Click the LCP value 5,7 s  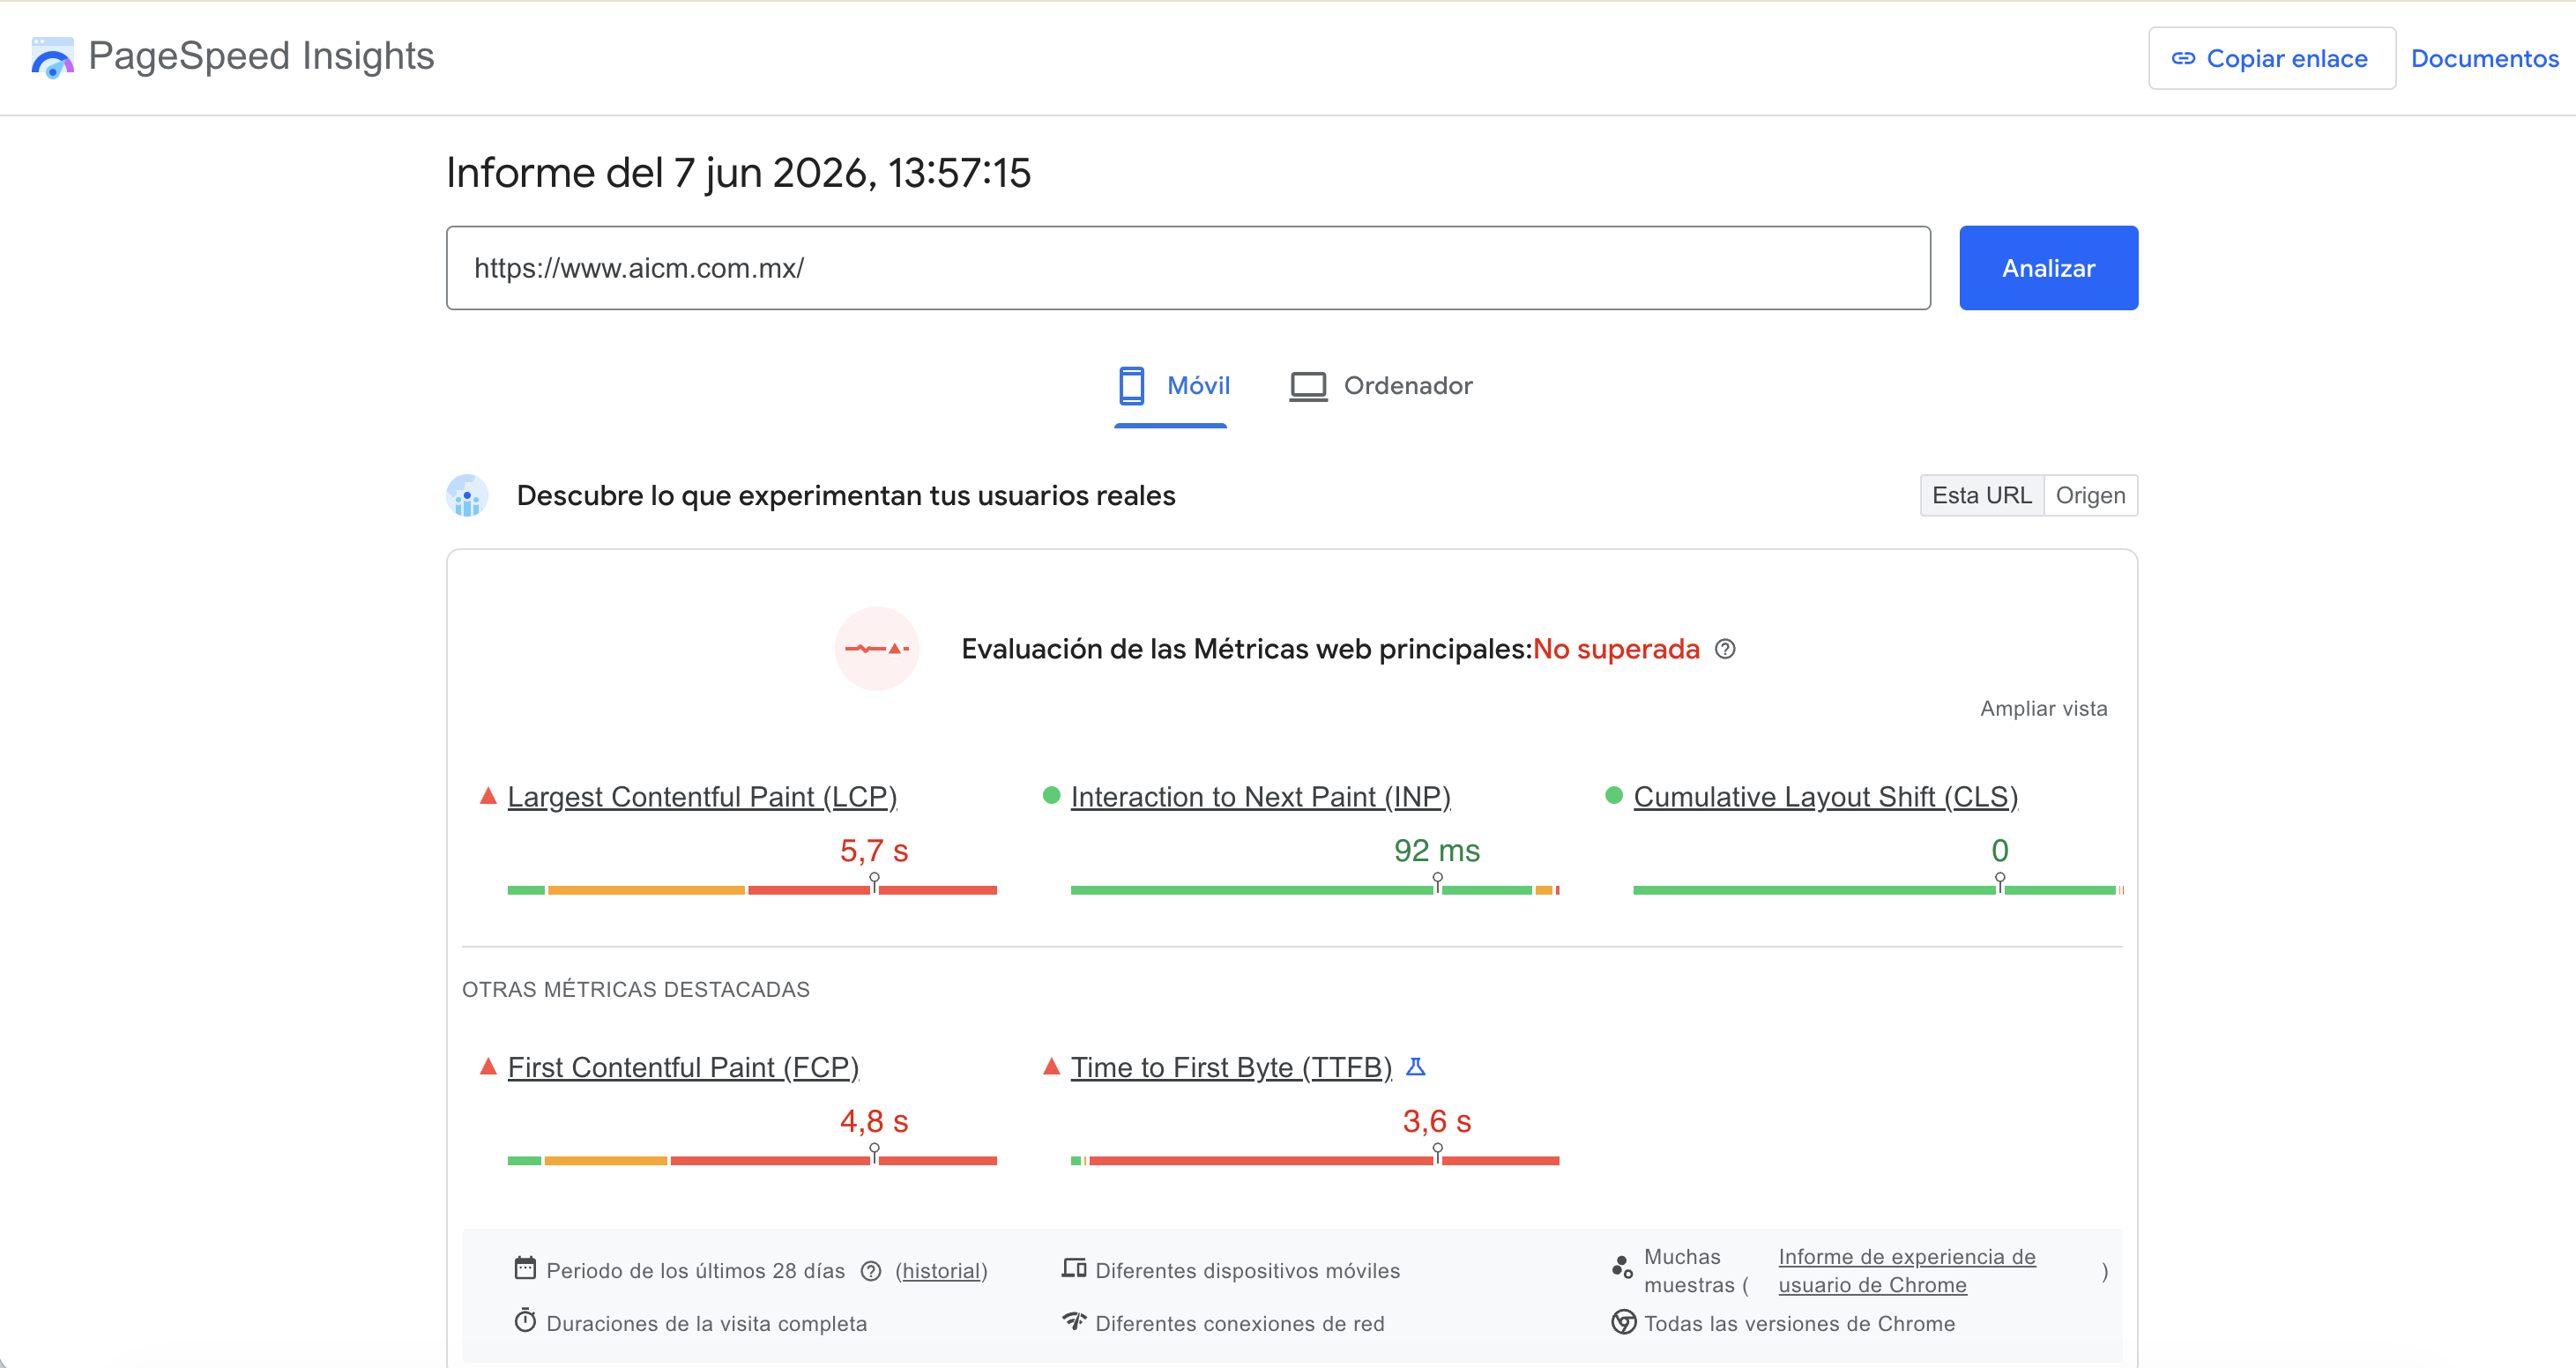[x=874, y=851]
